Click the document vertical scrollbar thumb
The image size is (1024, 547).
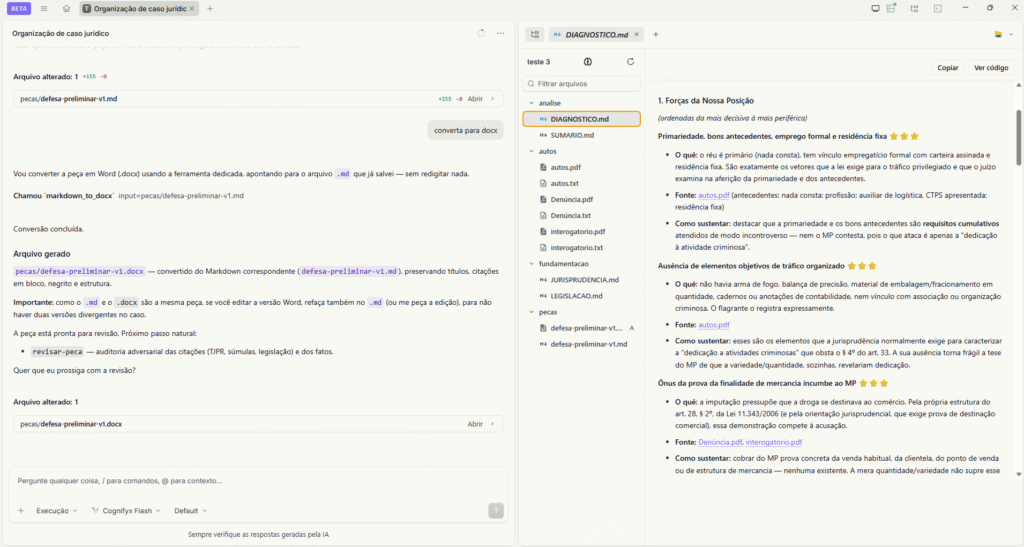point(1019,137)
